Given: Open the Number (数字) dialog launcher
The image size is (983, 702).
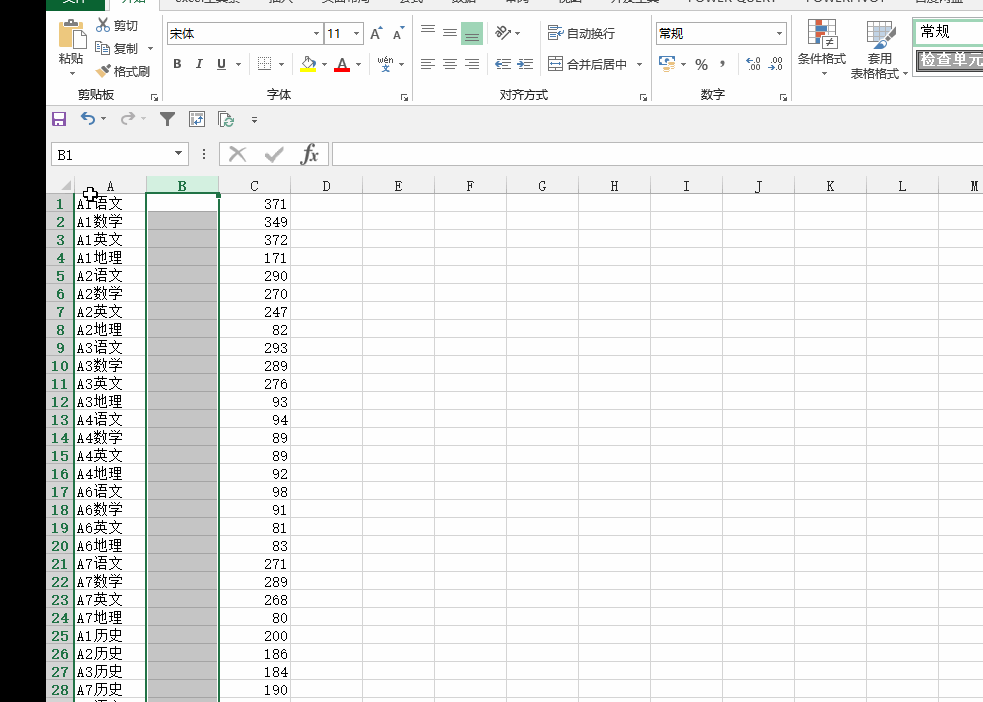Looking at the screenshot, I should [783, 97].
